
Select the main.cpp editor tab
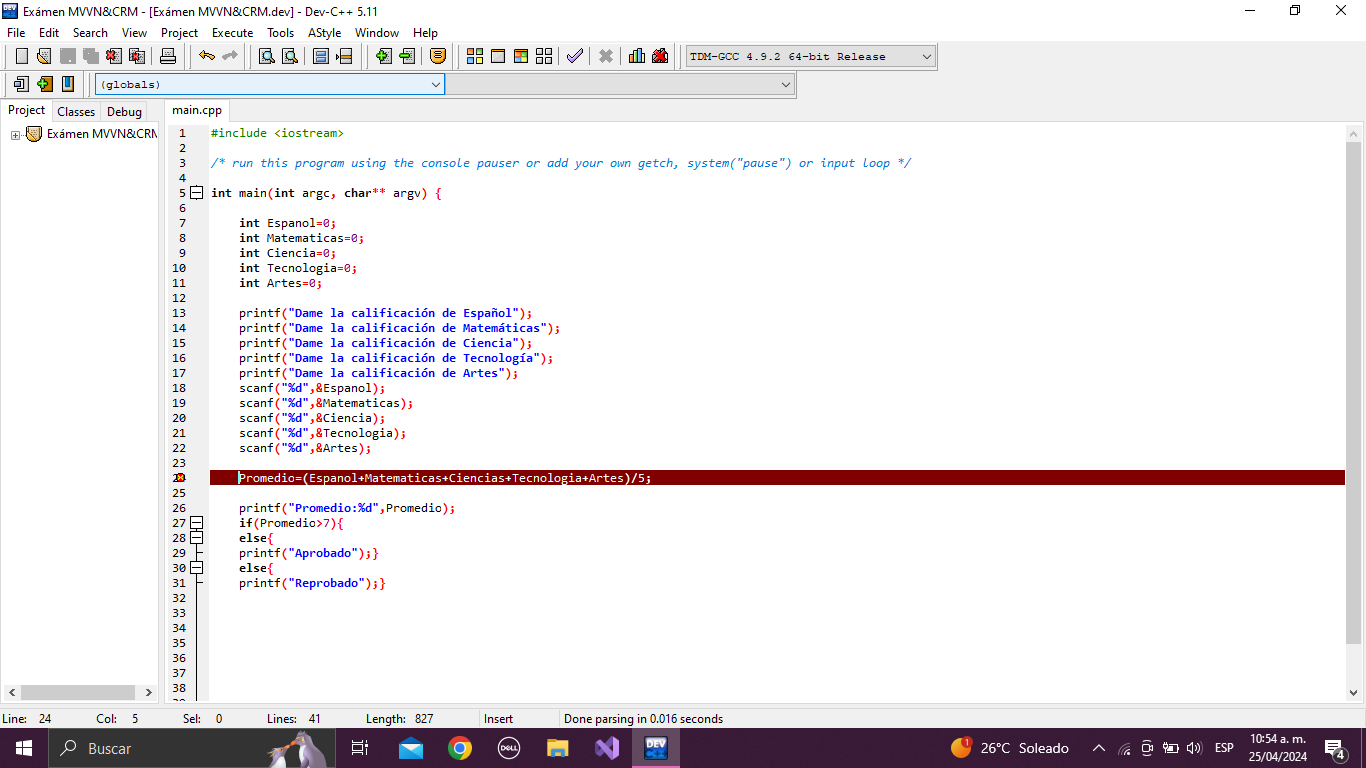pos(197,110)
